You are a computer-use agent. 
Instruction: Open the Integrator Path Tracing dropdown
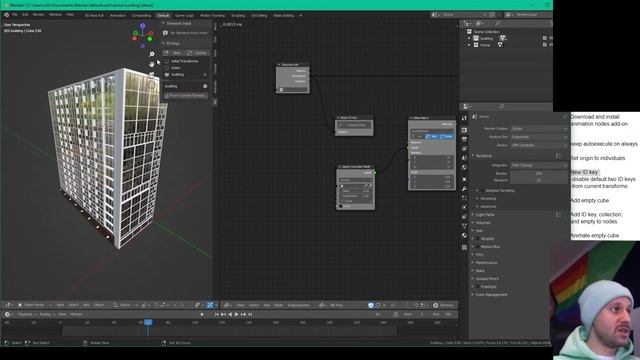tap(539, 165)
